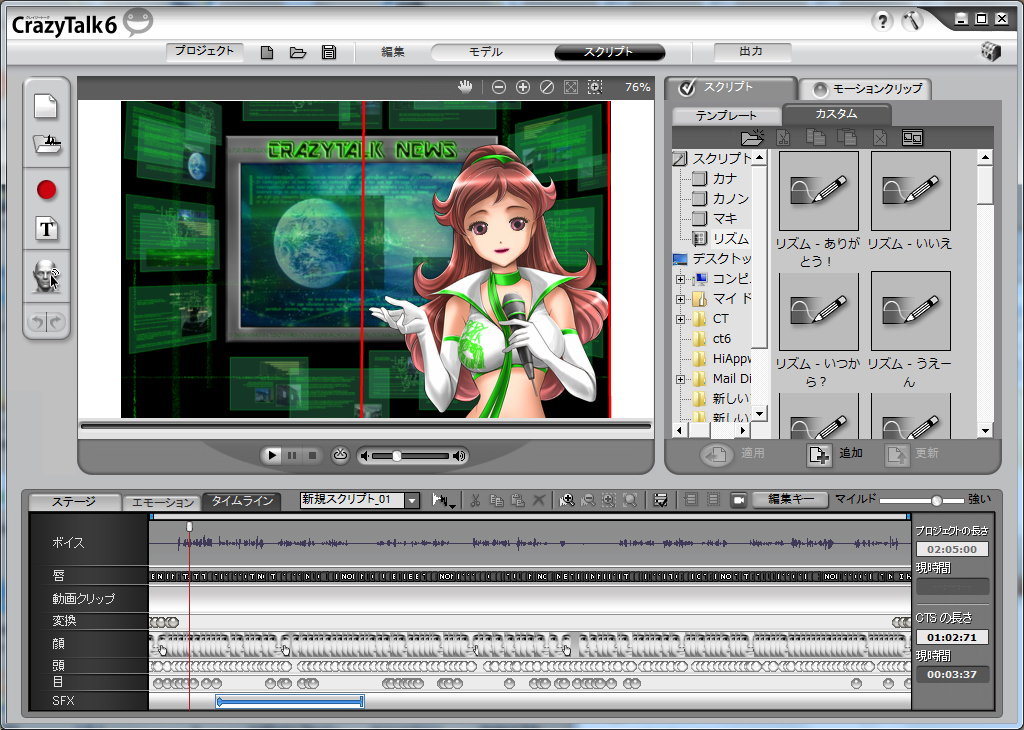This screenshot has width=1024, height=730.
Task: Expand the コンピ... tree node
Action: click(x=680, y=279)
